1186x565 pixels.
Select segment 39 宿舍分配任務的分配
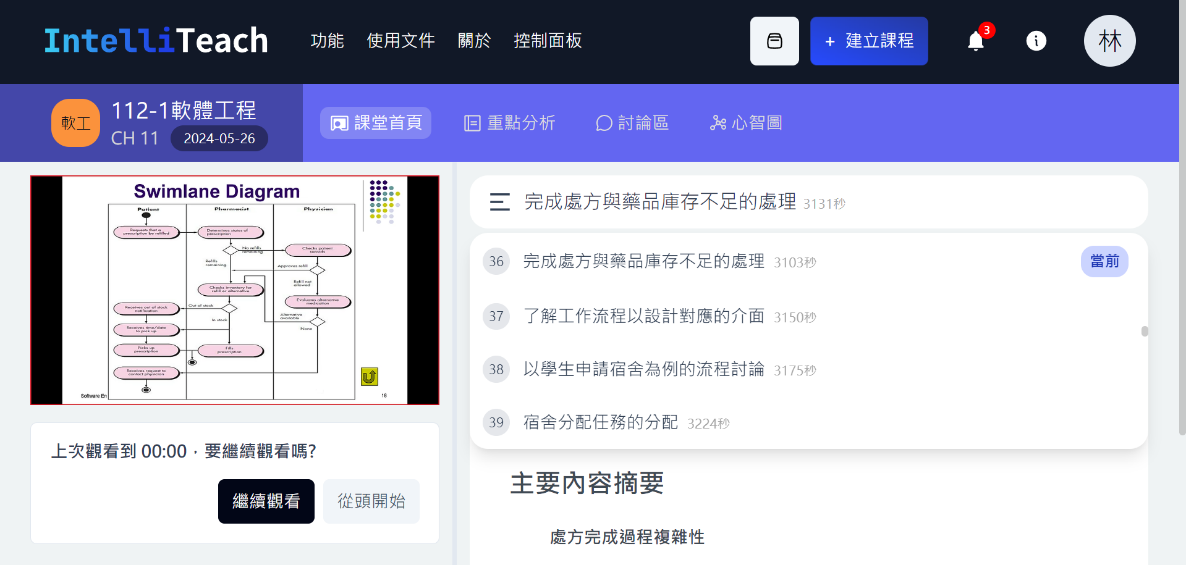[x=809, y=423]
